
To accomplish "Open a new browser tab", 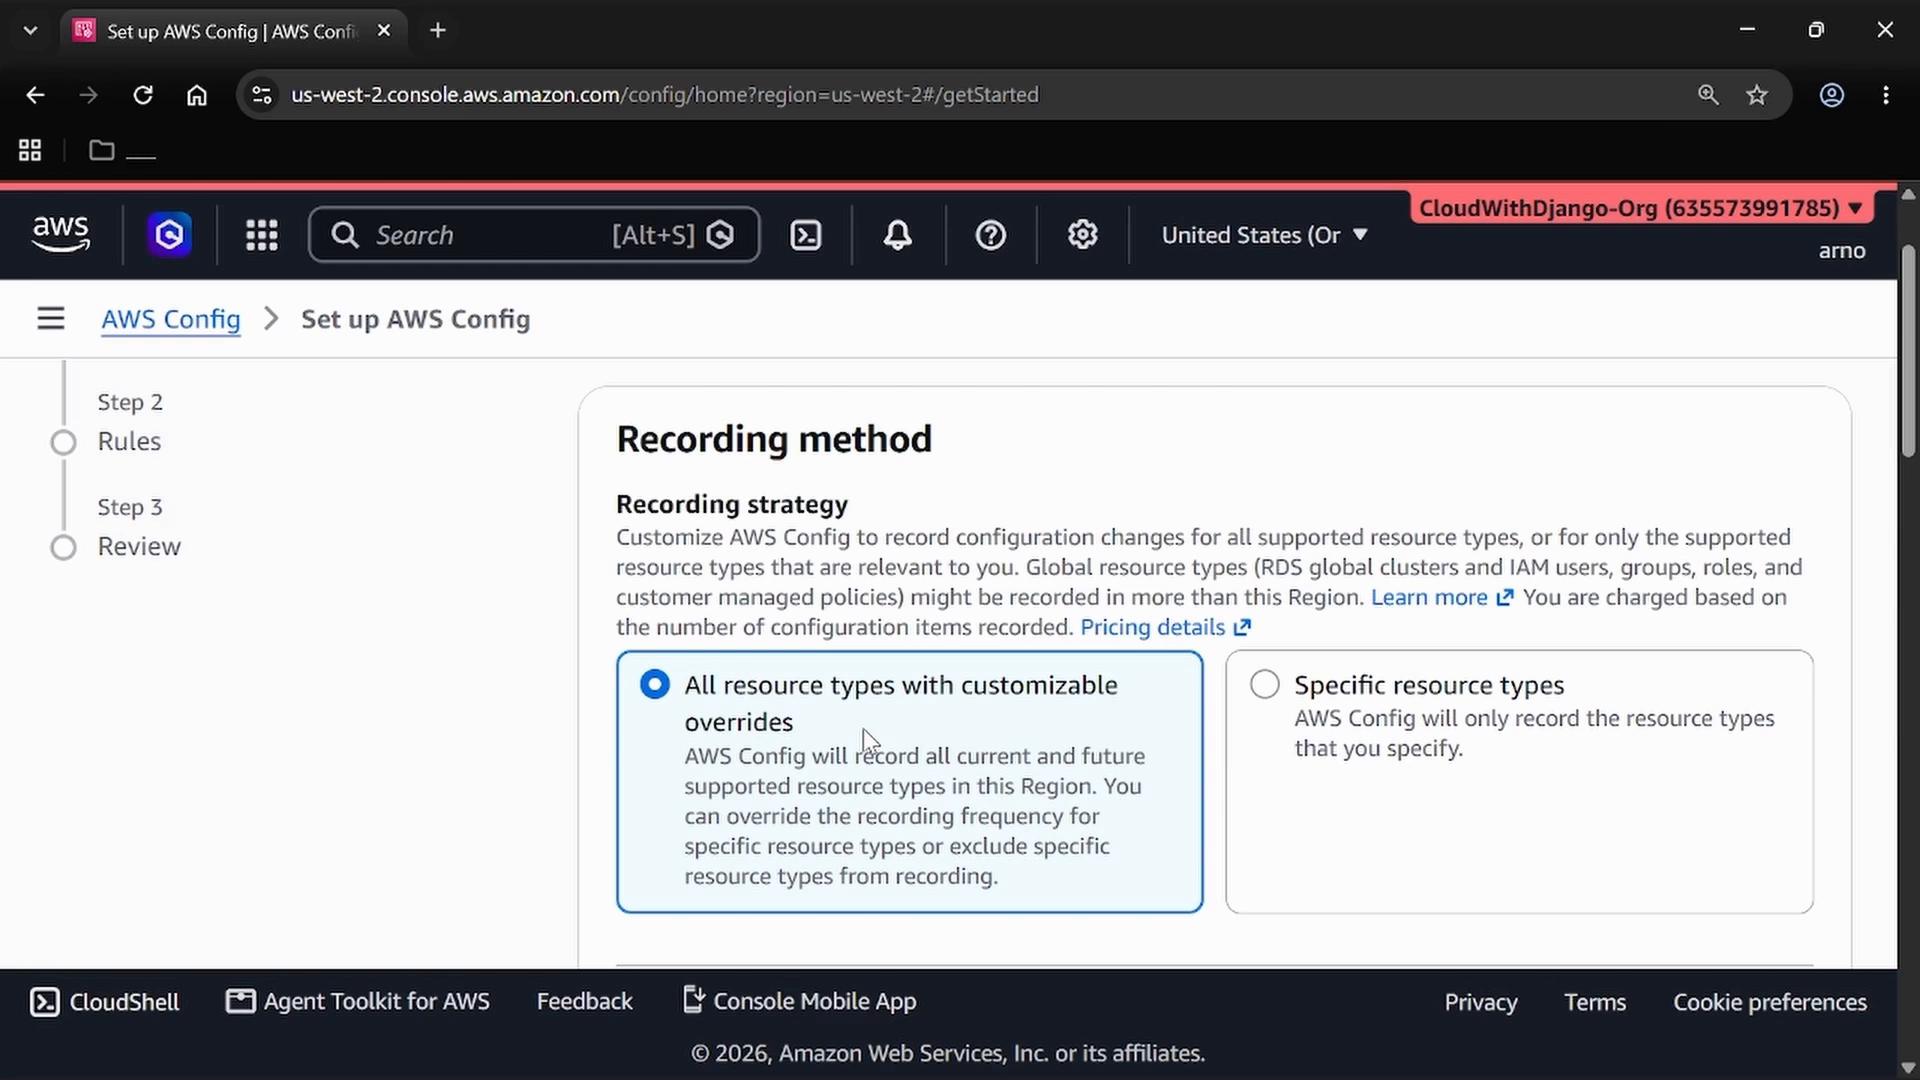I will click(x=438, y=31).
